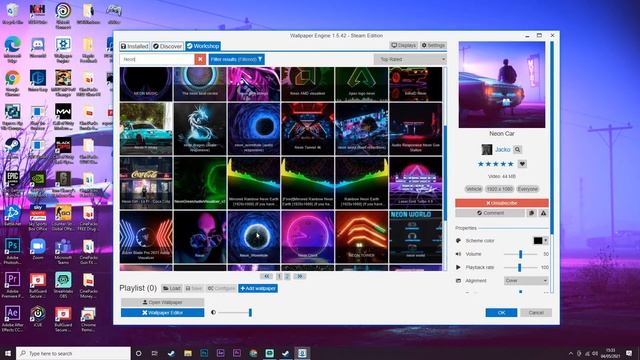The width and height of the screenshot is (640, 360).
Task: Click in the workshop search field
Action: point(157,59)
